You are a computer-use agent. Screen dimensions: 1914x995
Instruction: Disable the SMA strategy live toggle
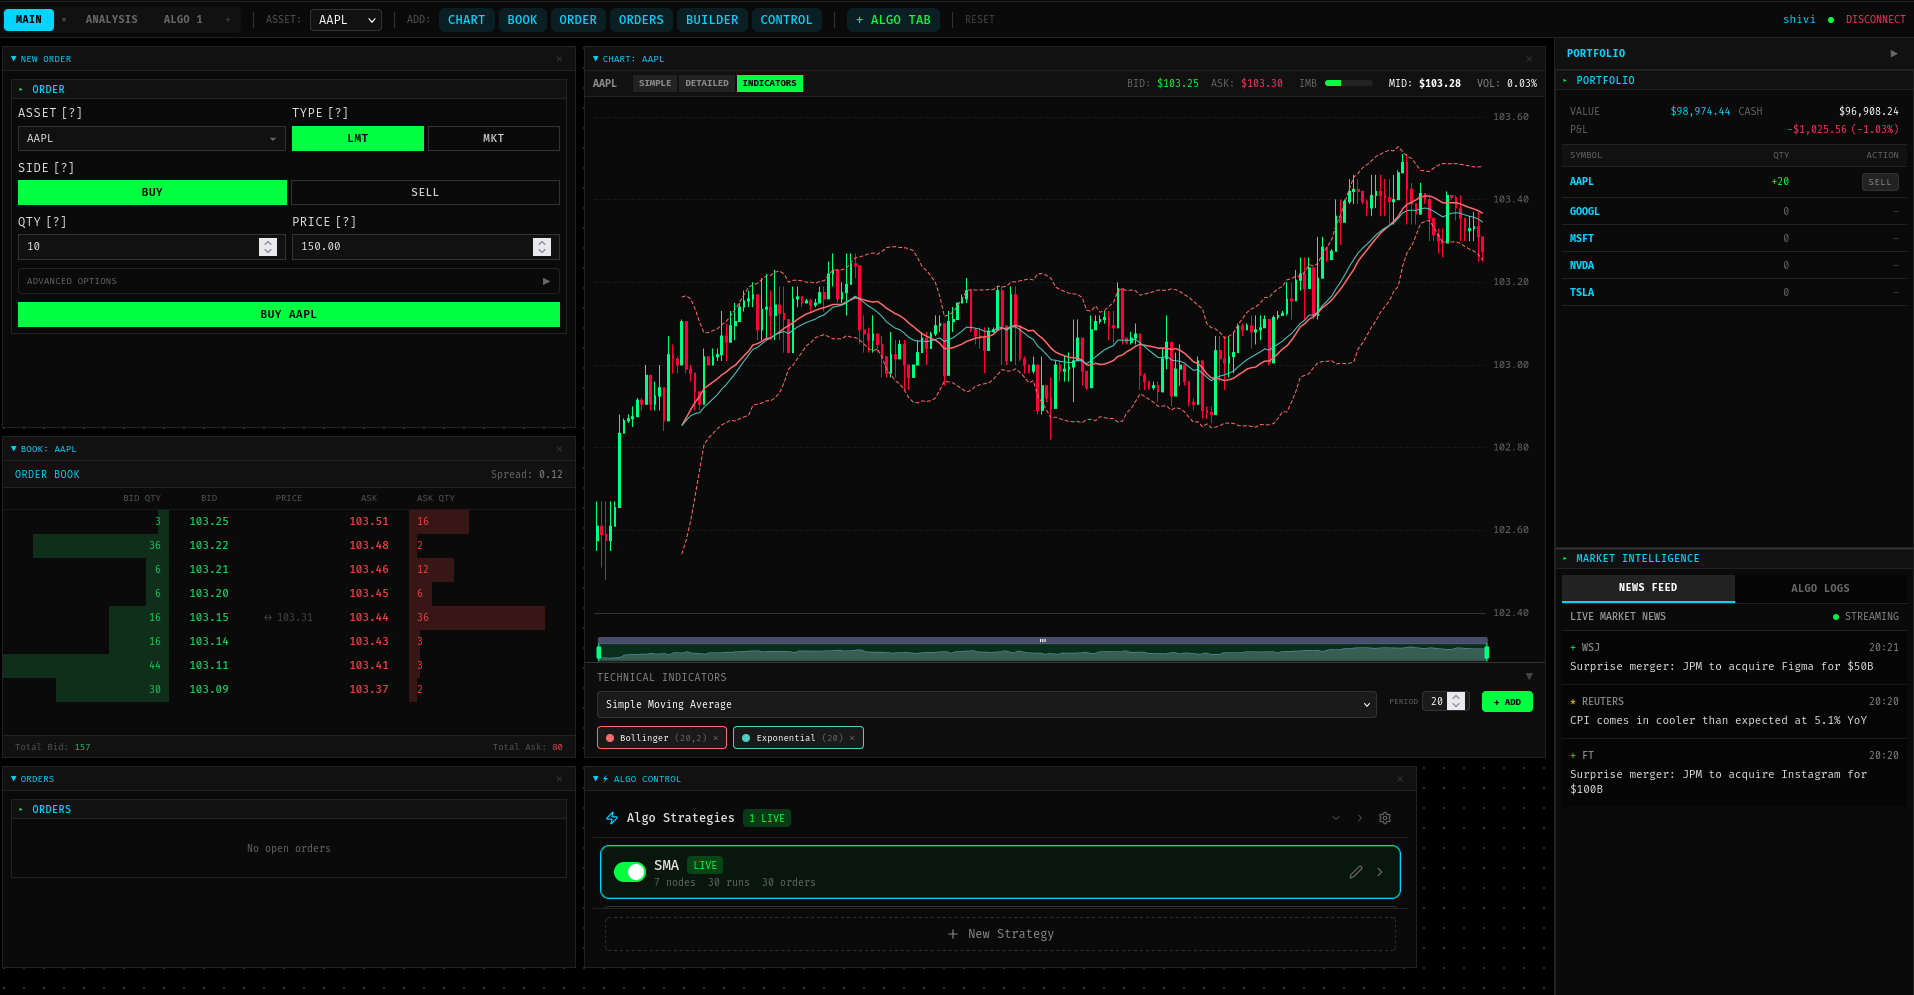(x=629, y=872)
